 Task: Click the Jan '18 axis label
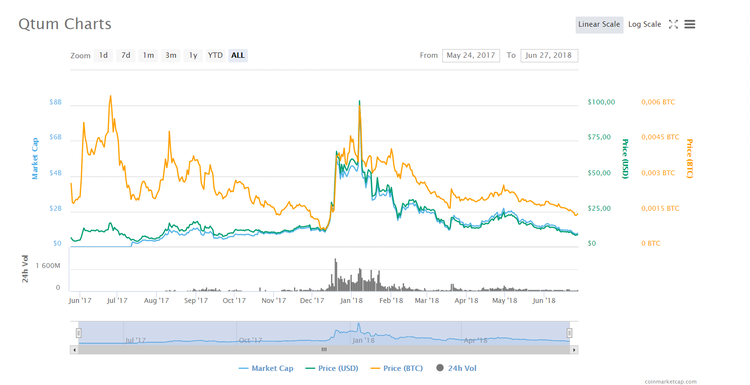352,300
